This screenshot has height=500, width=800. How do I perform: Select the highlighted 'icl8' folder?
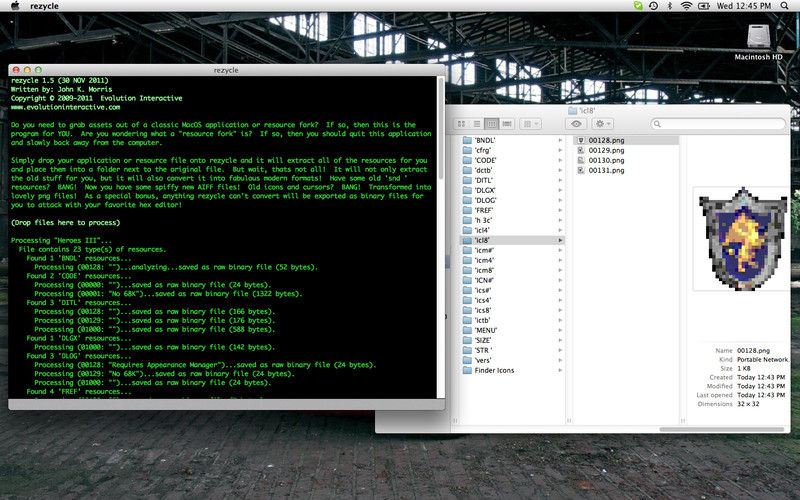[512, 240]
